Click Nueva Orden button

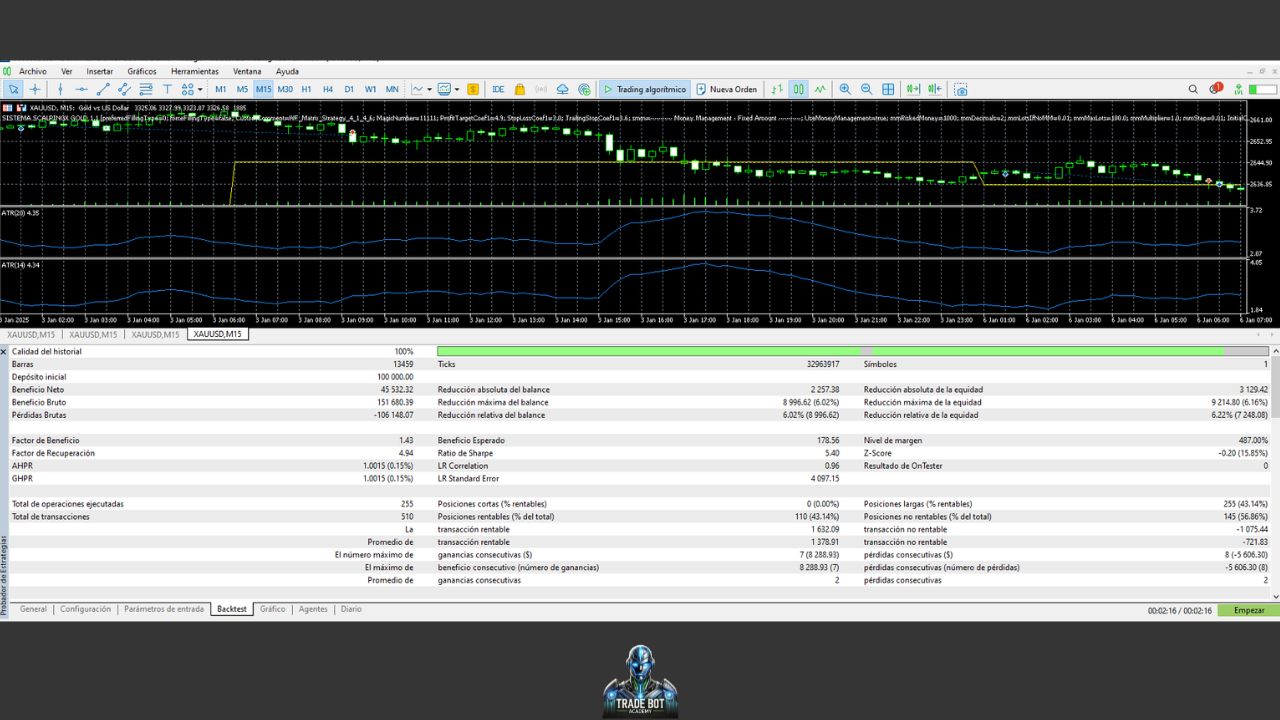pyautogui.click(x=727, y=89)
